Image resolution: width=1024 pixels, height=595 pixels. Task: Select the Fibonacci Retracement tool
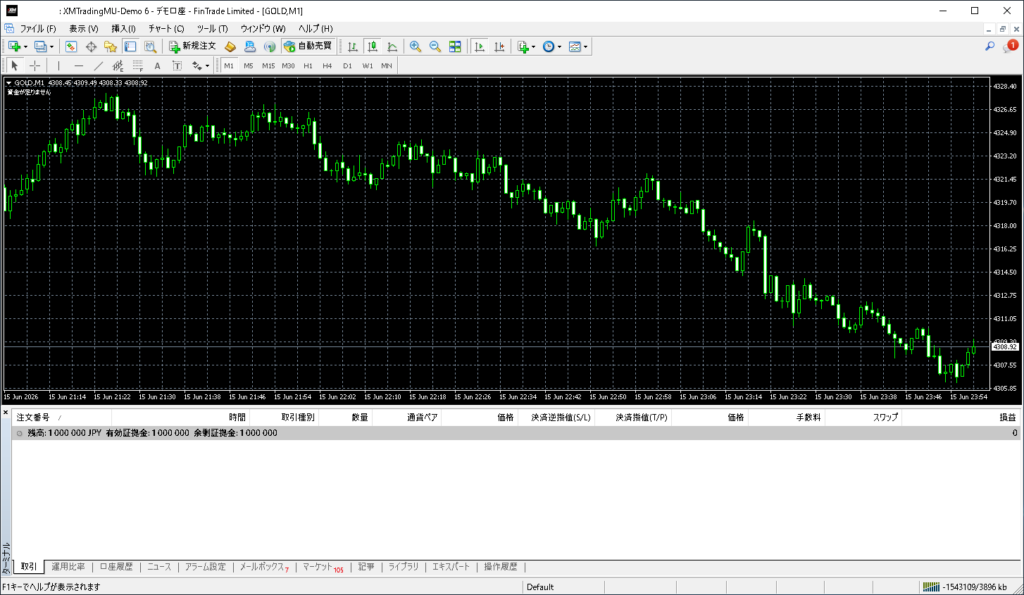(x=137, y=65)
